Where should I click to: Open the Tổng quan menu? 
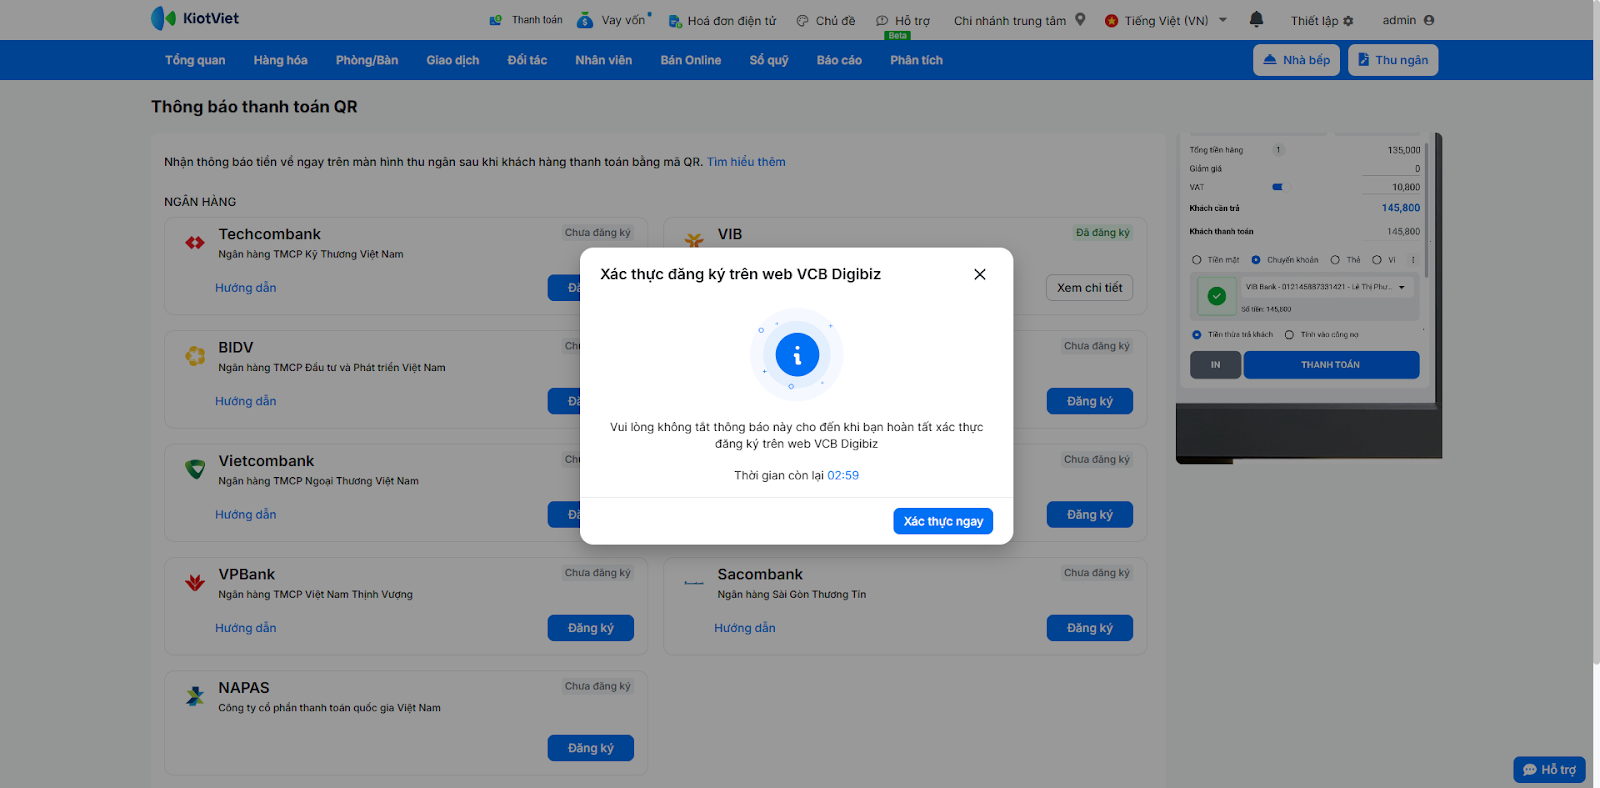pos(195,60)
